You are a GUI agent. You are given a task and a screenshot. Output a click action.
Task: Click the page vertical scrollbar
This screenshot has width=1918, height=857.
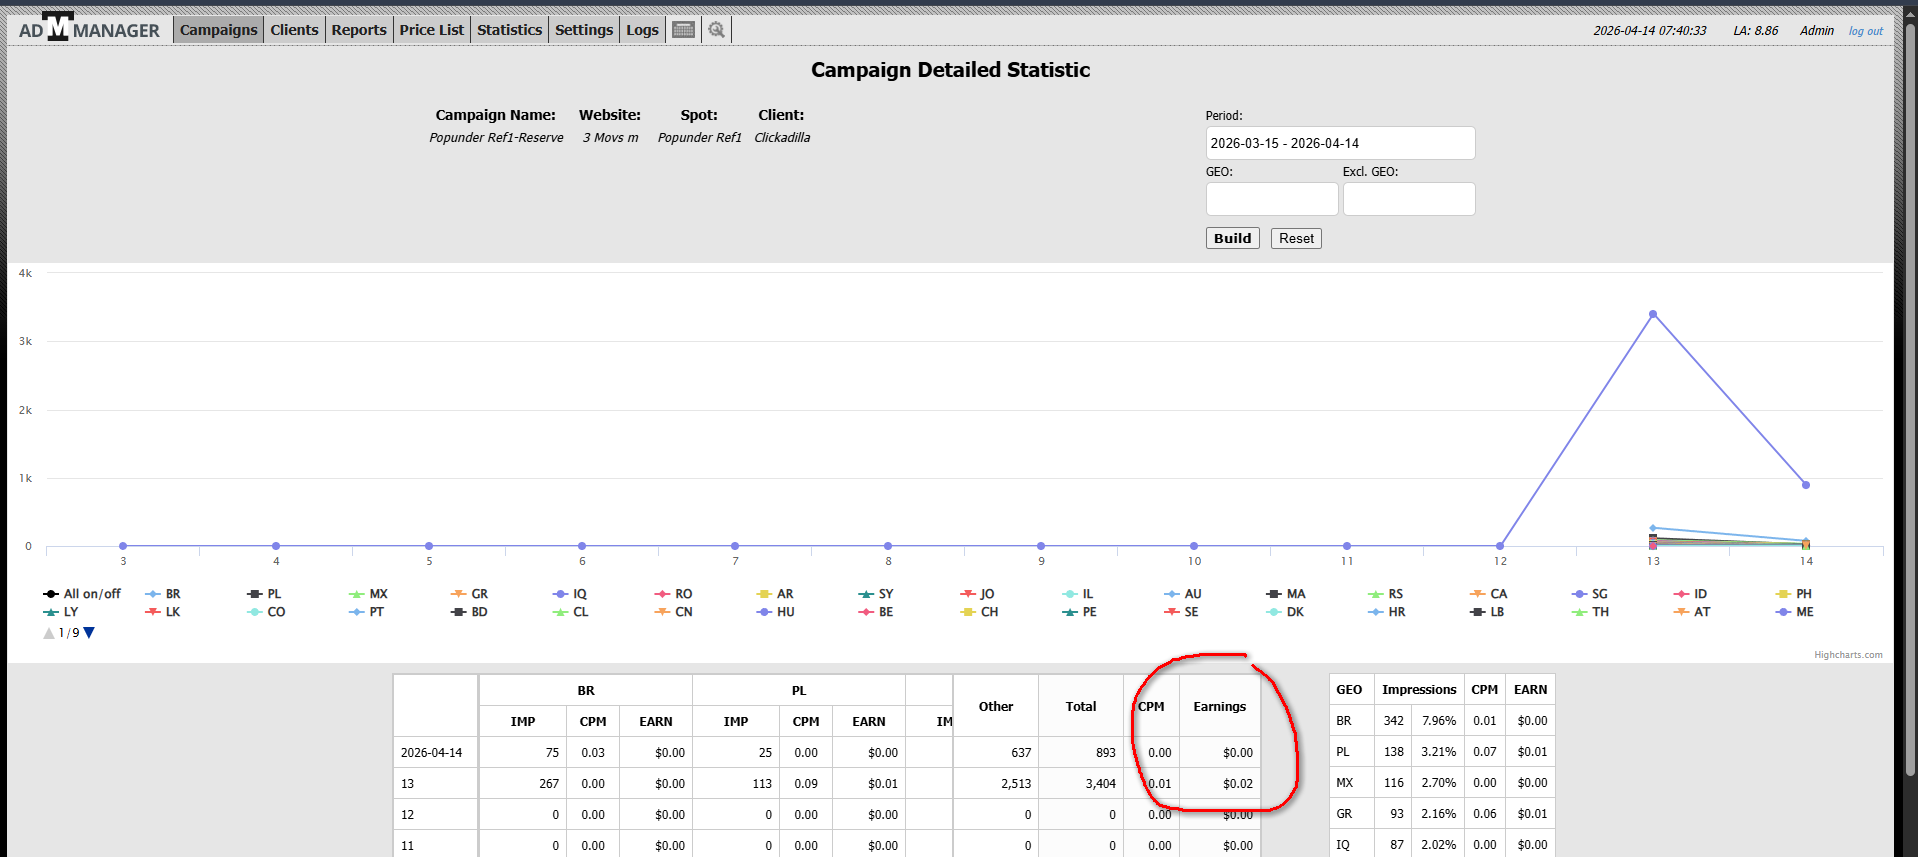click(x=1910, y=400)
